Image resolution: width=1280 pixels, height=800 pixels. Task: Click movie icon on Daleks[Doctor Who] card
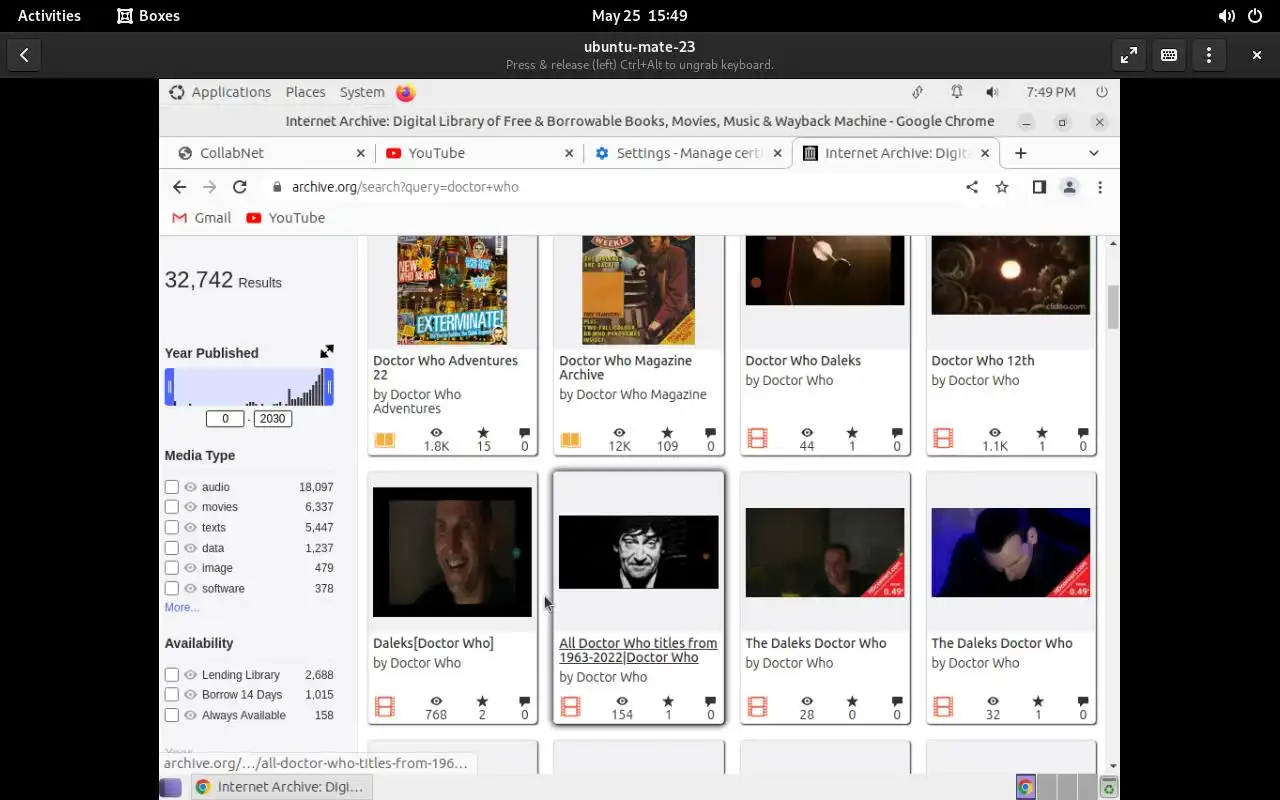click(x=385, y=707)
